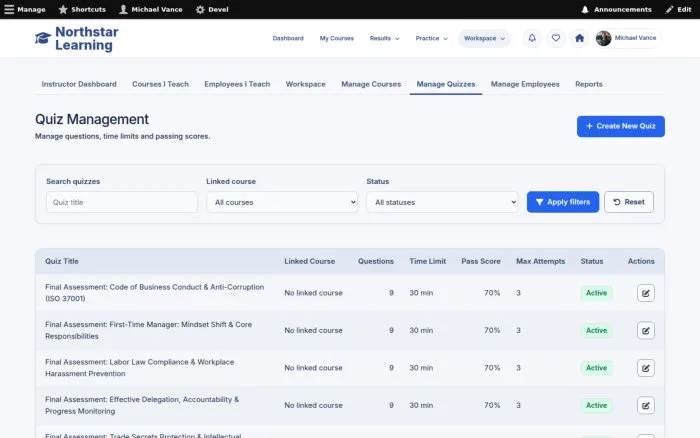Image resolution: width=700 pixels, height=438 pixels.
Task: Expand the Workspace dropdown in header
Action: tap(484, 38)
